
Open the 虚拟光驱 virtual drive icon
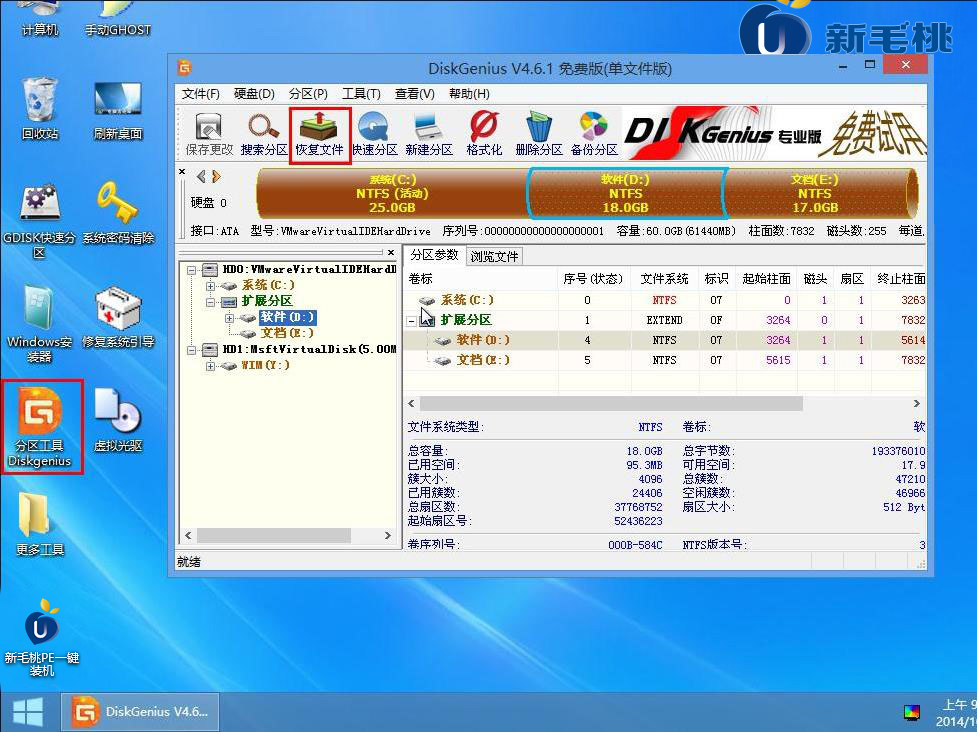(118, 419)
